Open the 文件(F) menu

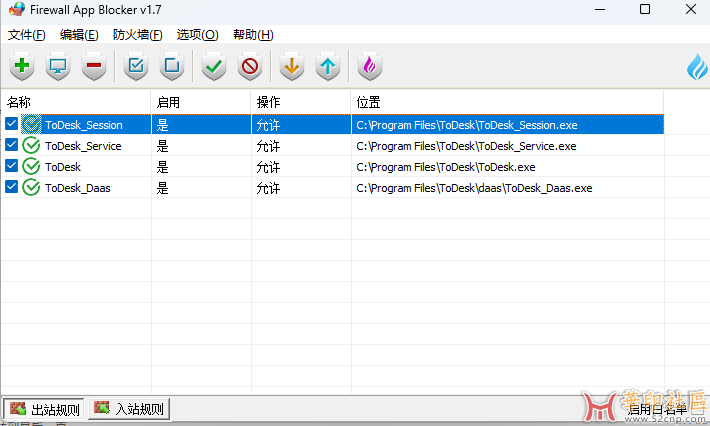pyautogui.click(x=27, y=35)
